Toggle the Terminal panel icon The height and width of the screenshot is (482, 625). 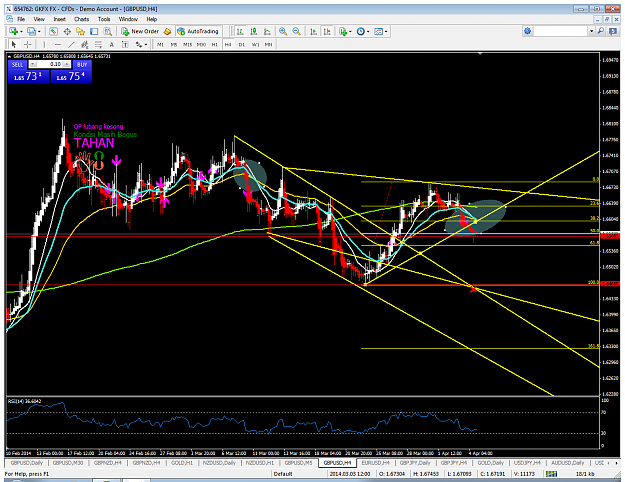coord(94,31)
